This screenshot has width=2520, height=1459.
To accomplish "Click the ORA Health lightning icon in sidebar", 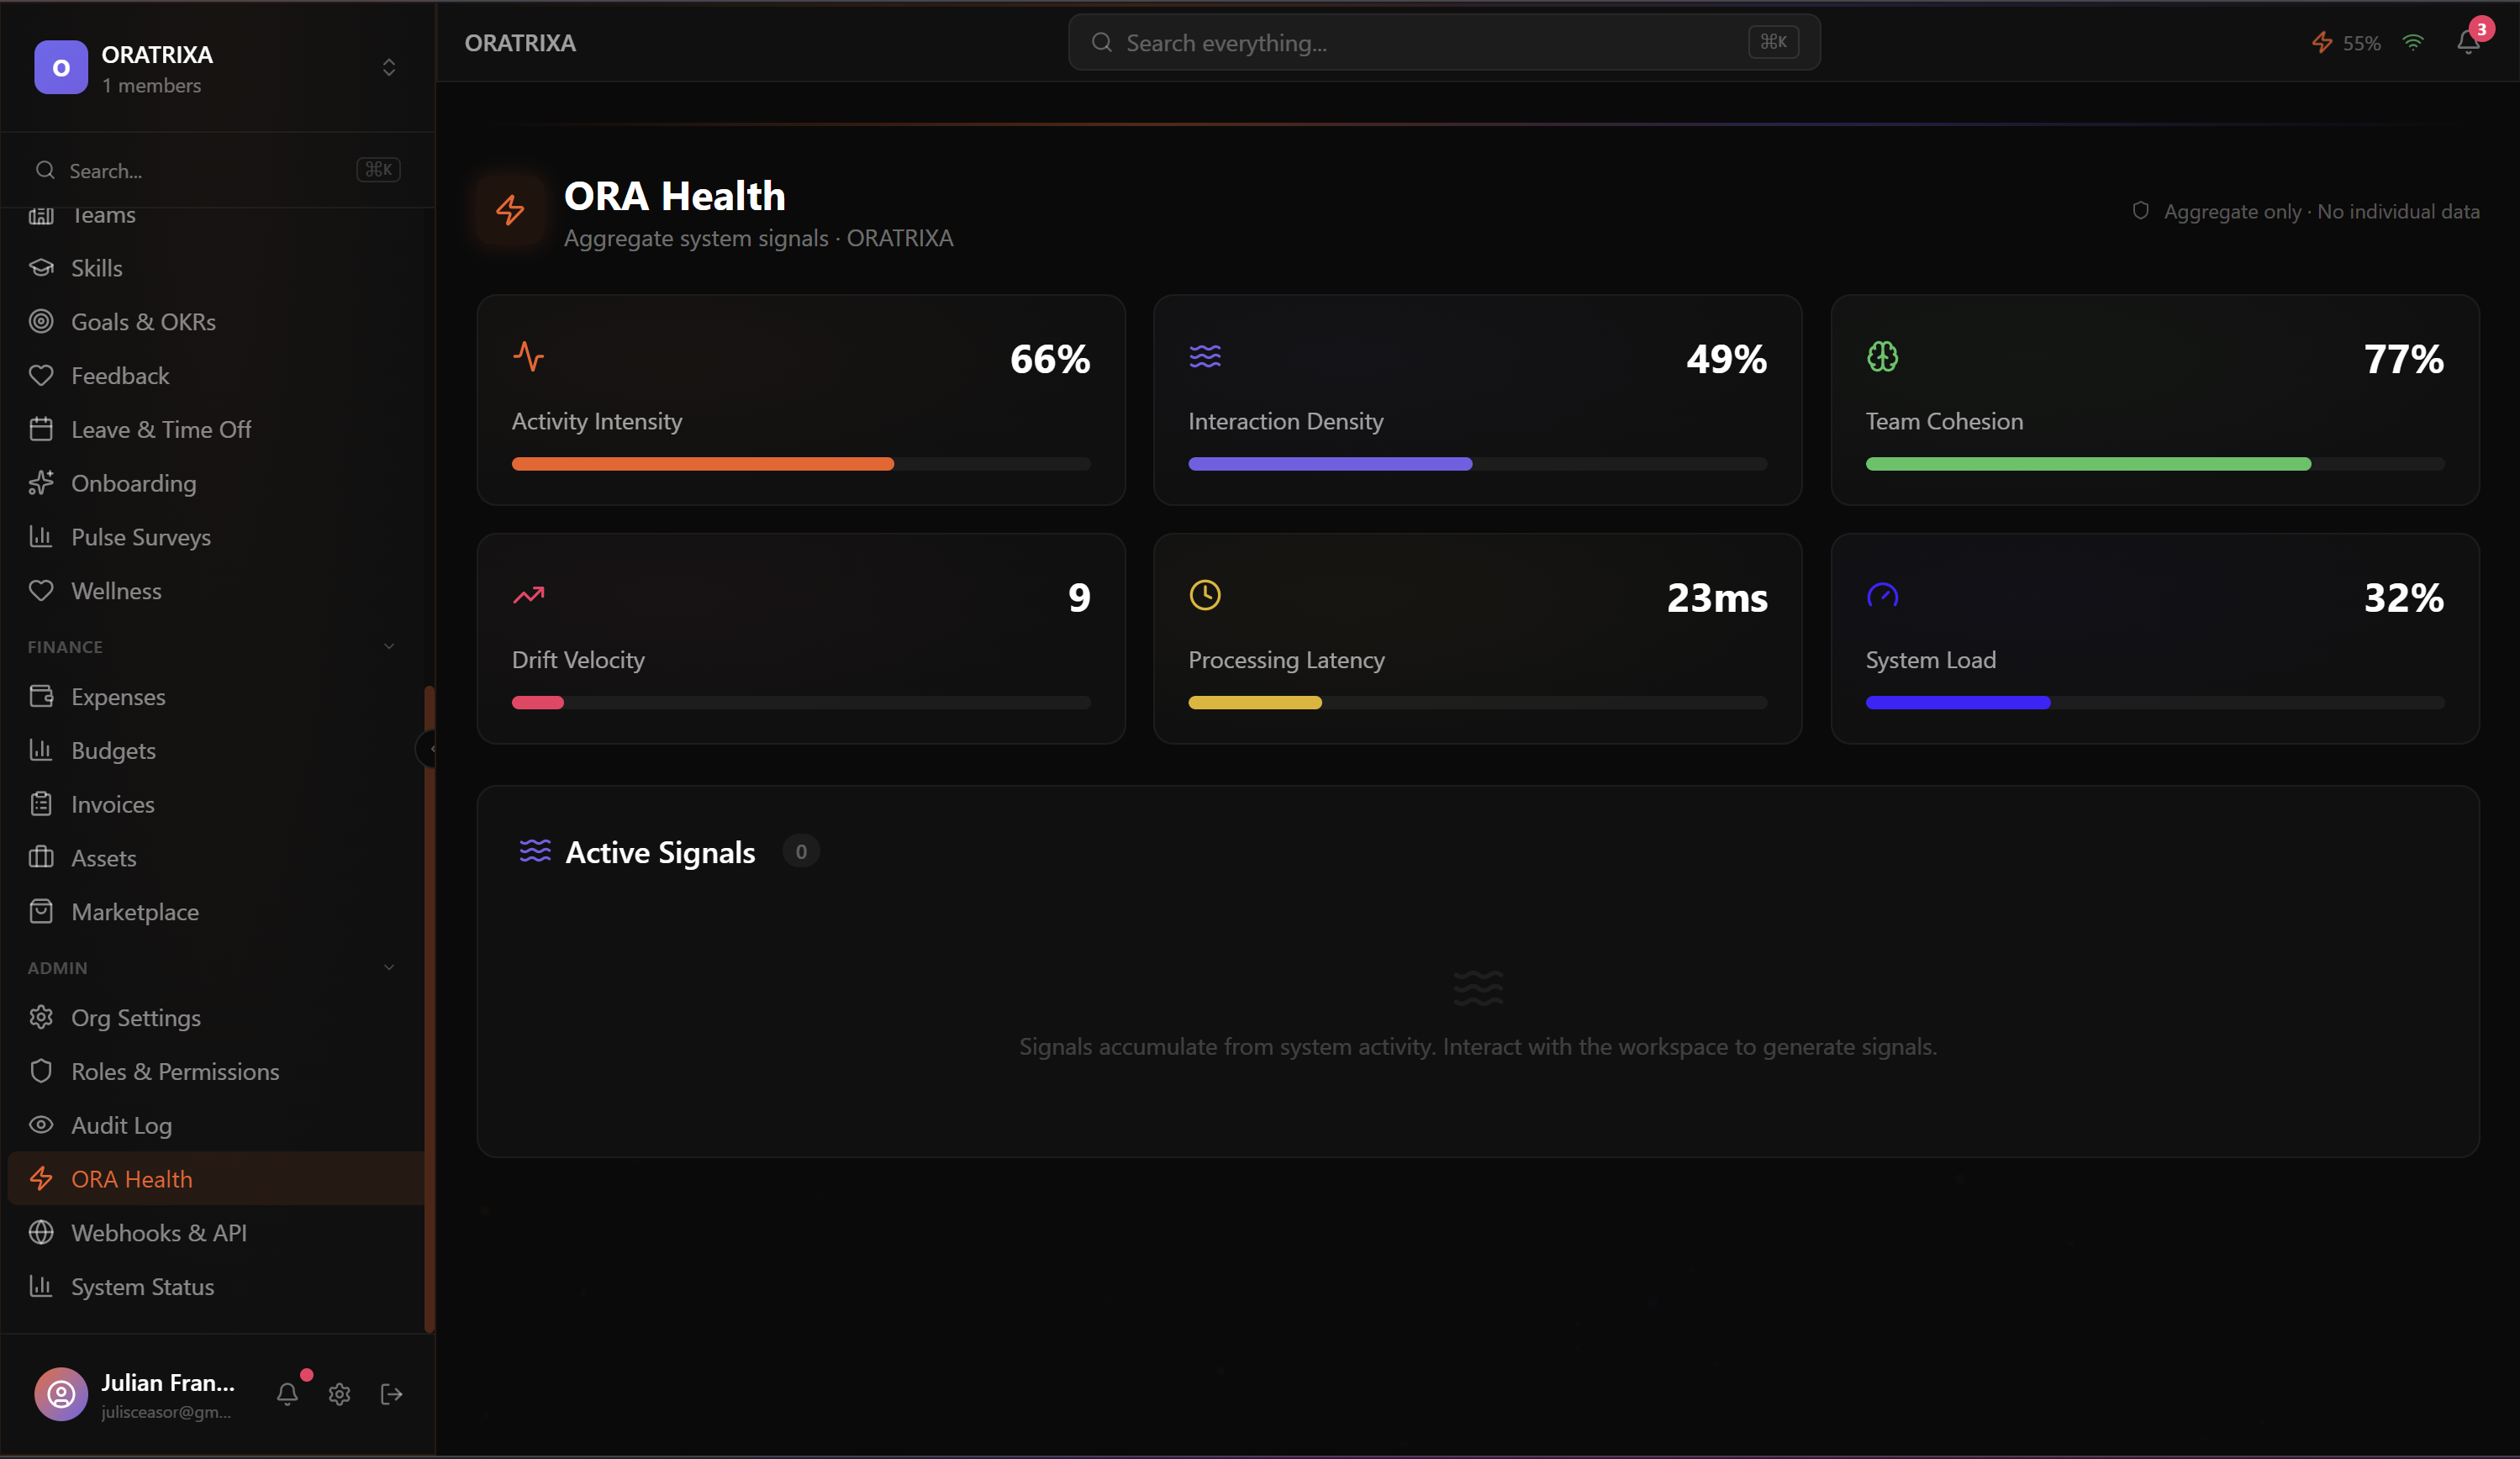I will tap(41, 1178).
